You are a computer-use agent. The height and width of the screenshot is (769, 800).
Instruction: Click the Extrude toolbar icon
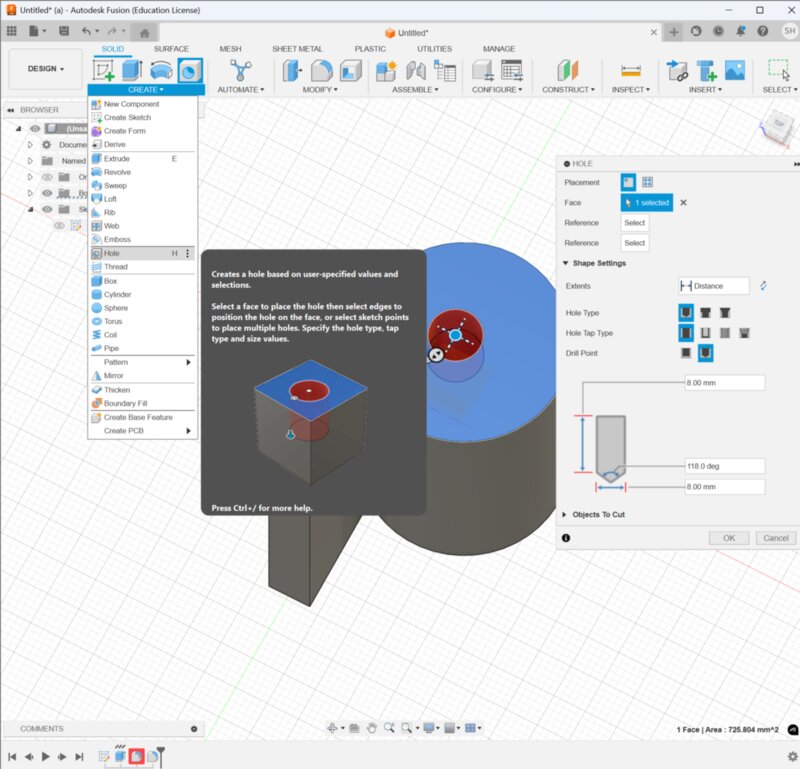(132, 70)
